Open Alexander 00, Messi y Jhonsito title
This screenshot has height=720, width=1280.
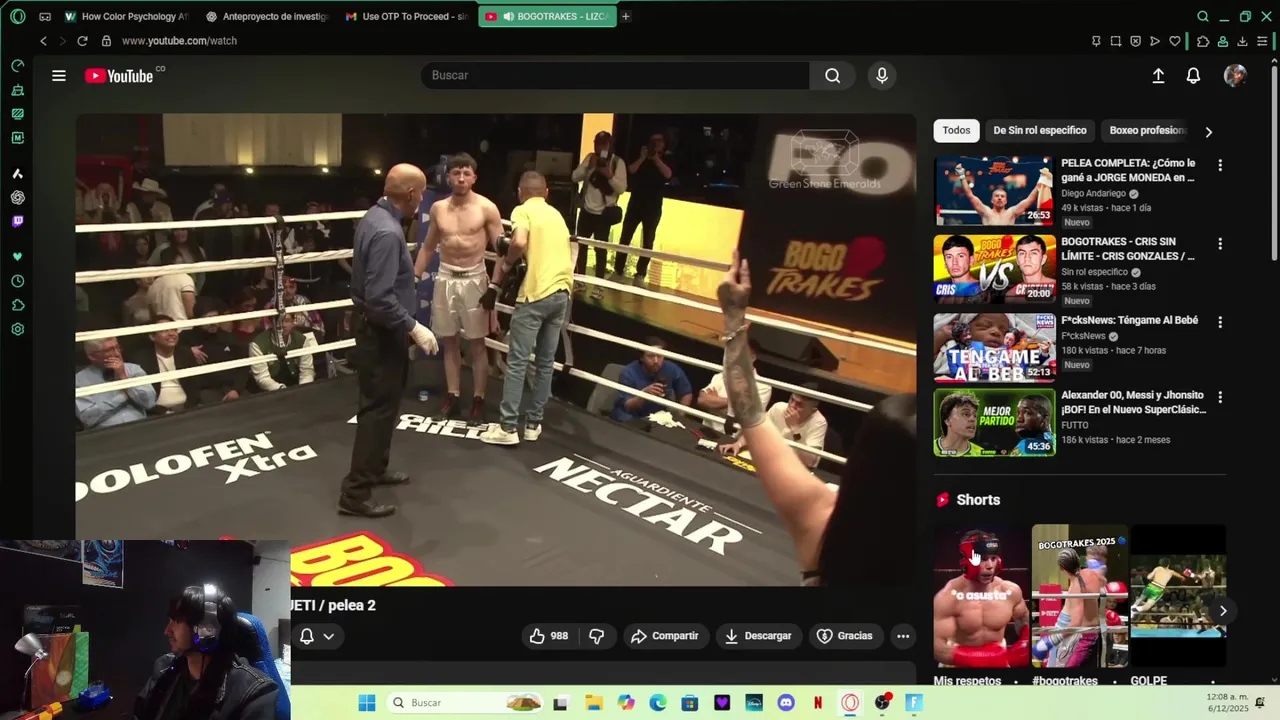tap(1133, 402)
